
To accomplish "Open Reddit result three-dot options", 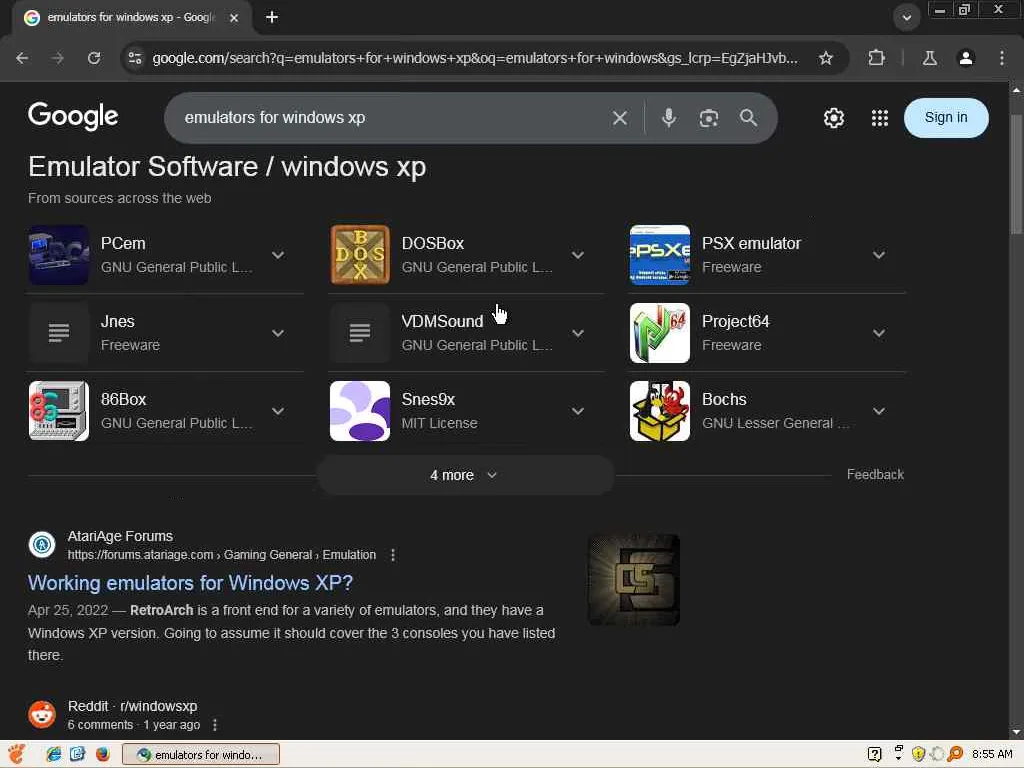I will [215, 725].
